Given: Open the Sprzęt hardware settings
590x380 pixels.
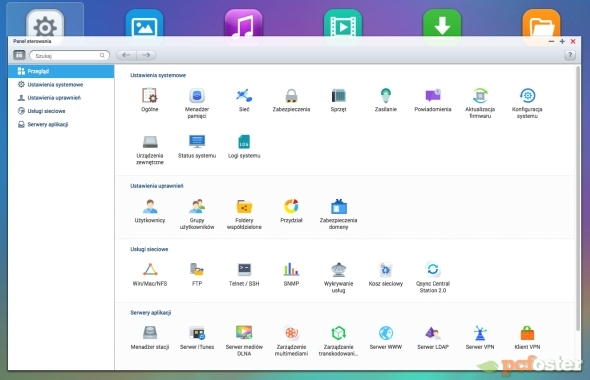Looking at the screenshot, I should [x=338, y=96].
